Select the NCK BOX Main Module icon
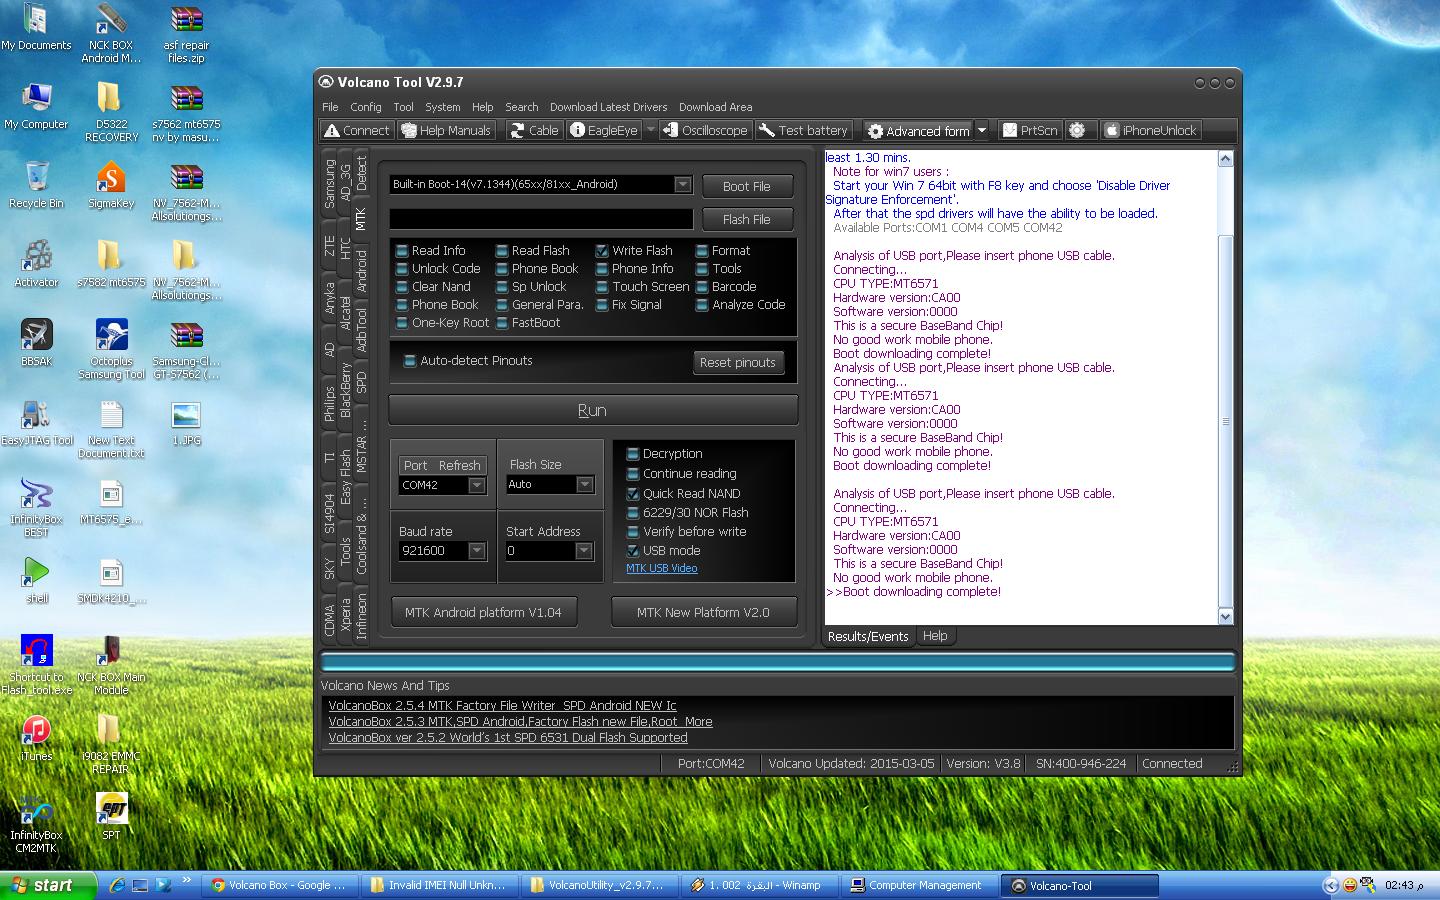Image resolution: width=1440 pixels, height=900 pixels. 111,665
